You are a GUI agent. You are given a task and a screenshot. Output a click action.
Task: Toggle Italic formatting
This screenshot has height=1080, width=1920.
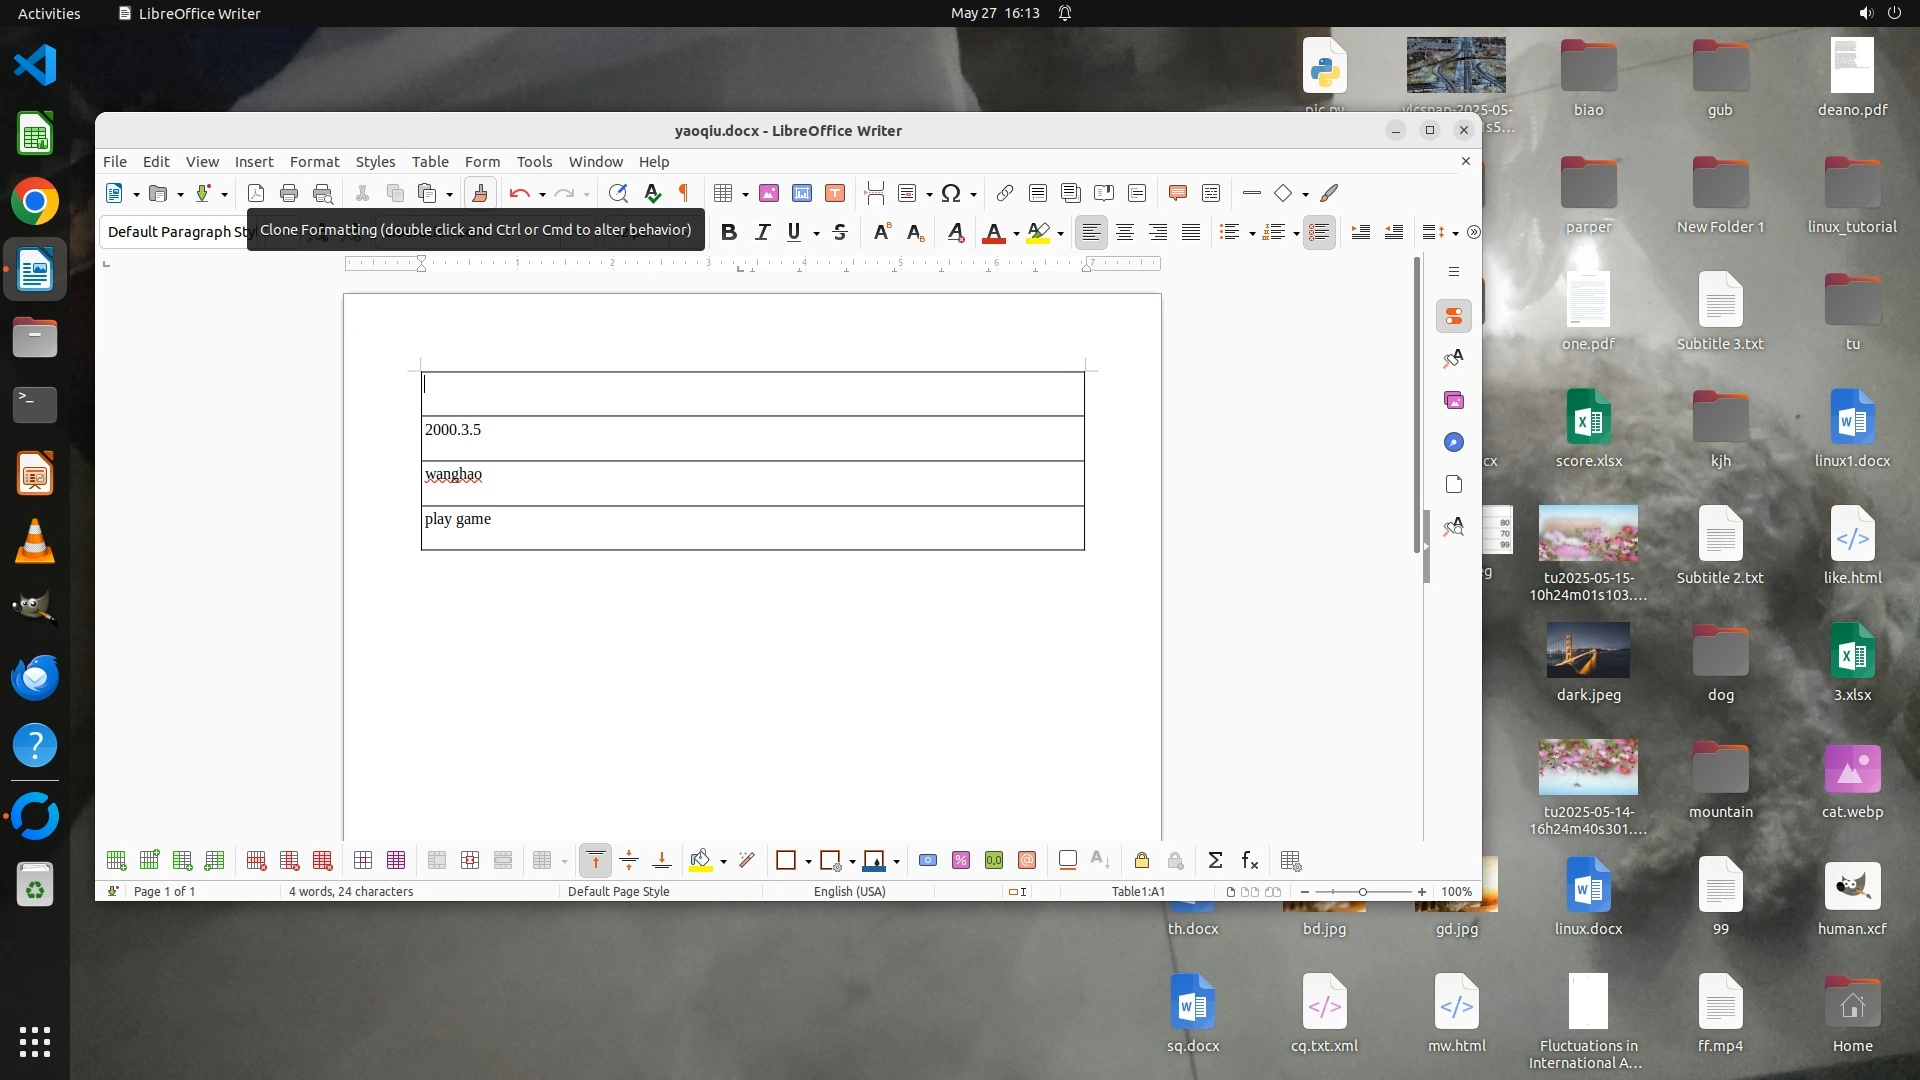[762, 232]
